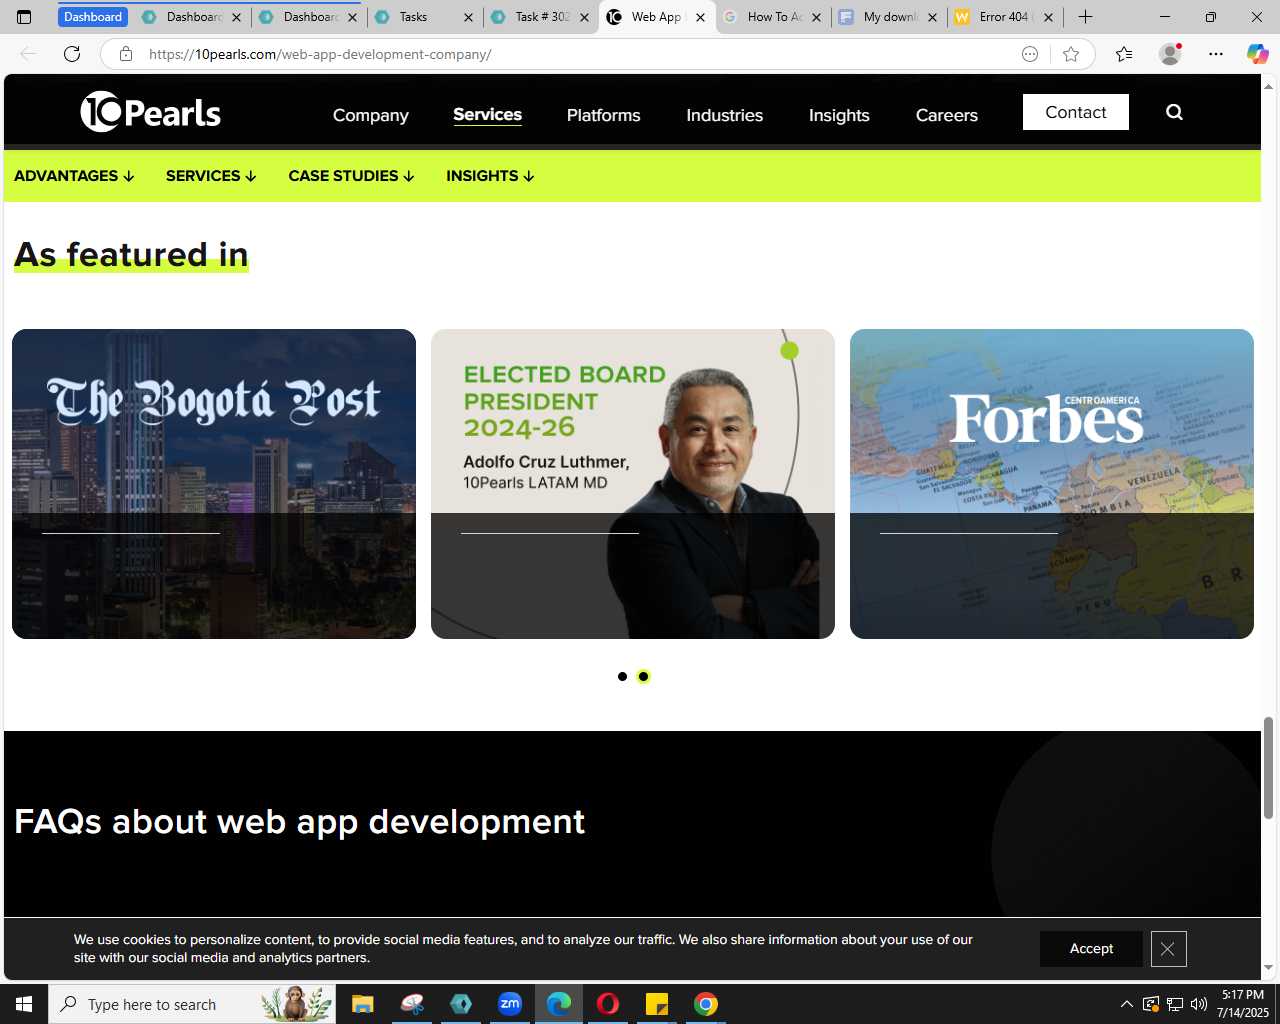Open Elected Board President card

click(x=633, y=484)
